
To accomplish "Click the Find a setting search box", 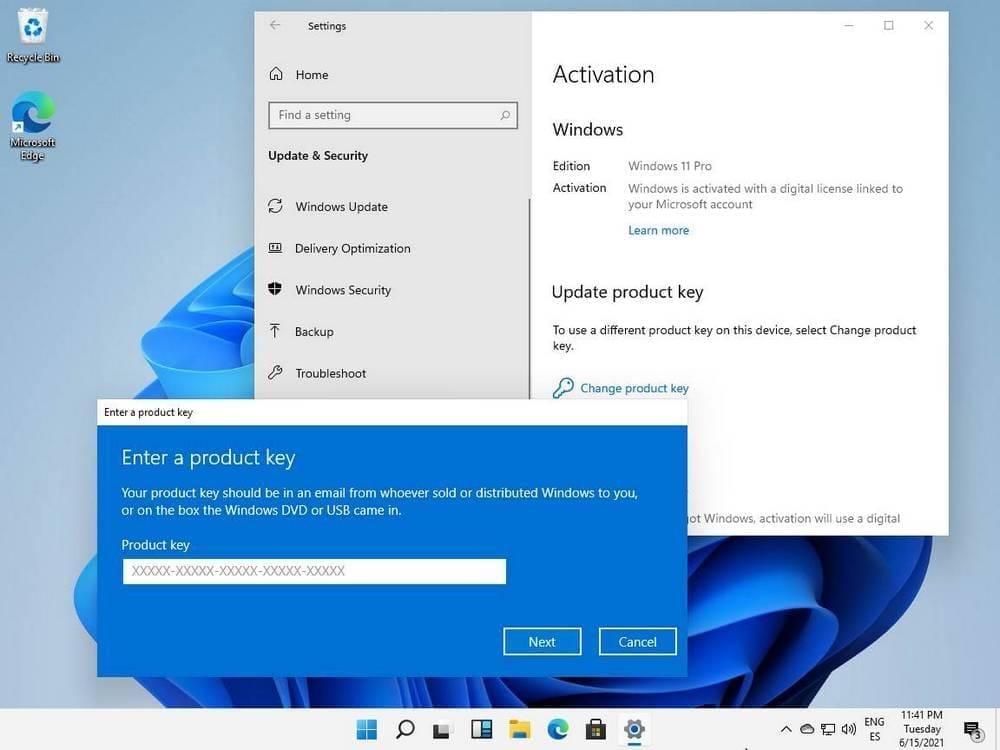I will (x=393, y=115).
